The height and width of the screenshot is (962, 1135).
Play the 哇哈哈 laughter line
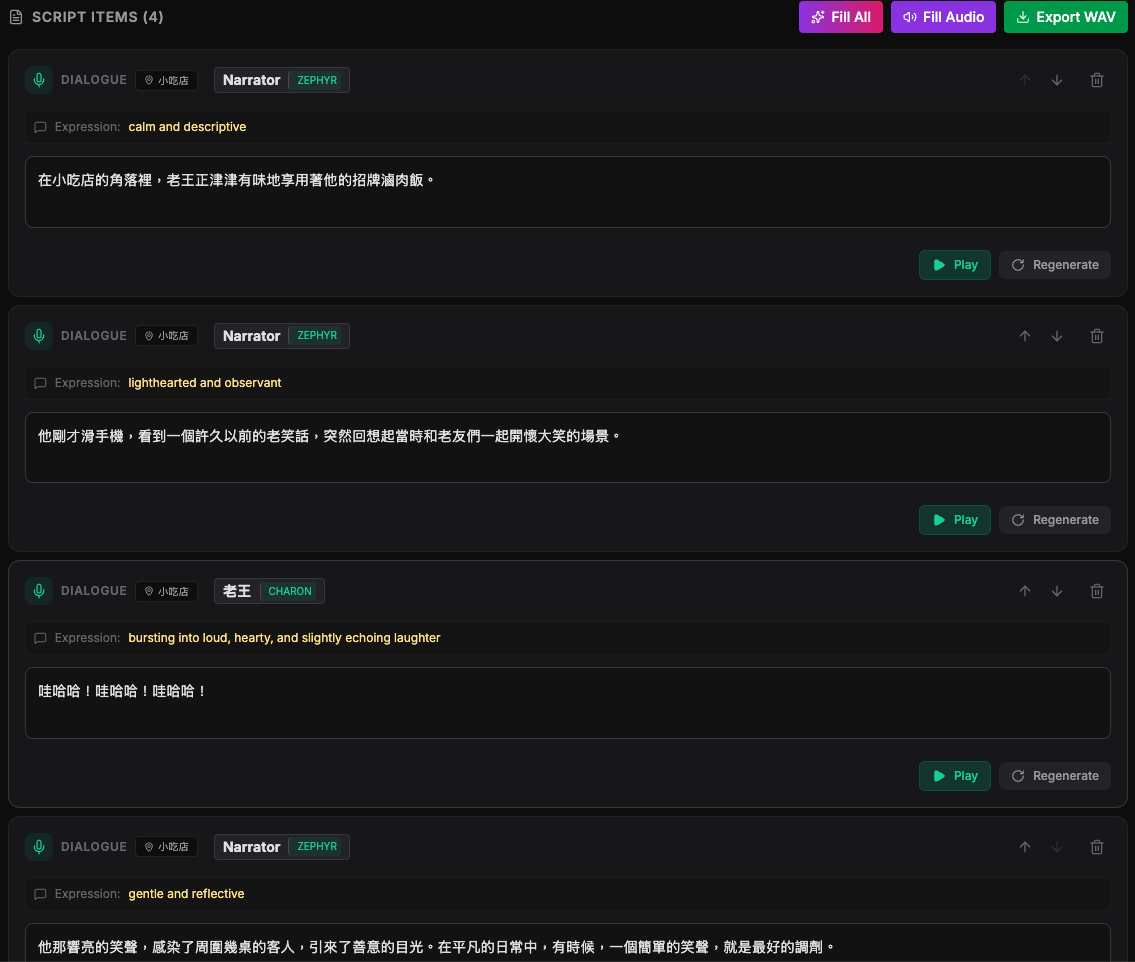pos(955,776)
